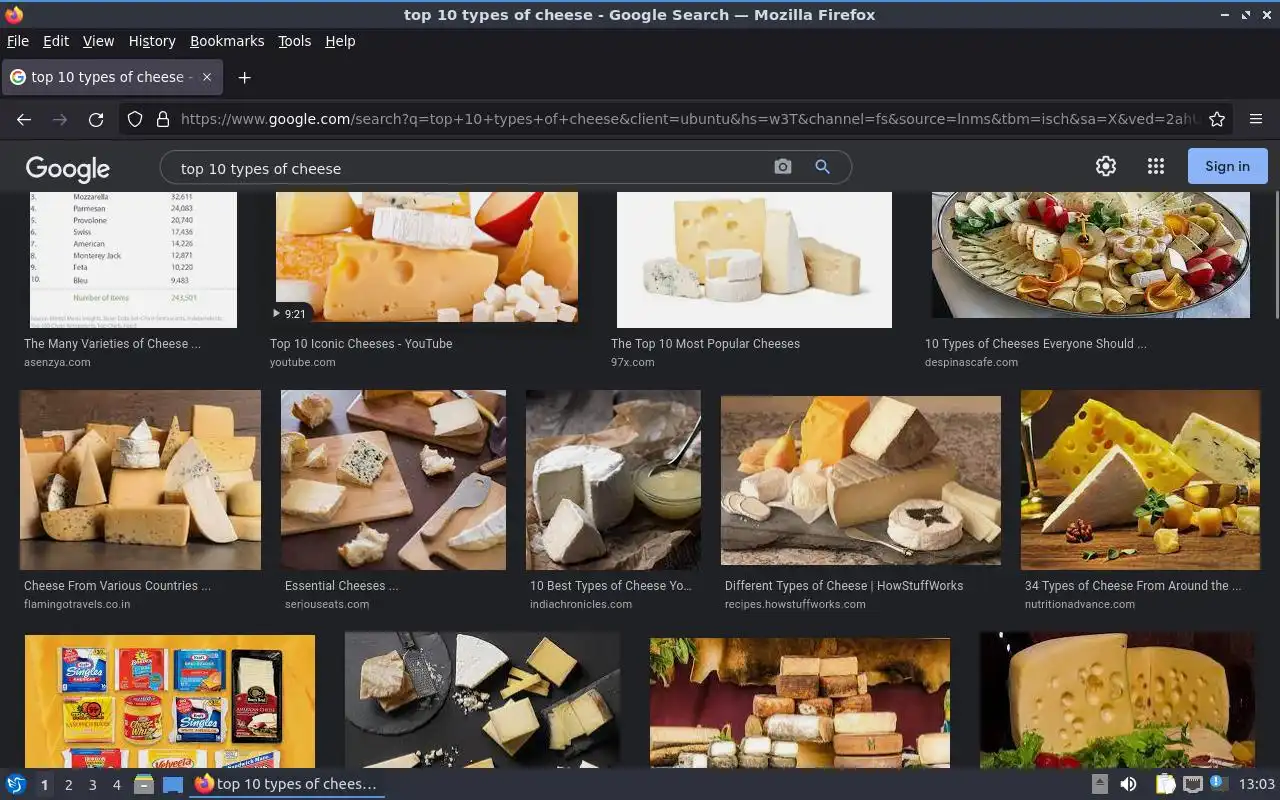Open the Tools menu
The image size is (1280, 800).
click(294, 41)
